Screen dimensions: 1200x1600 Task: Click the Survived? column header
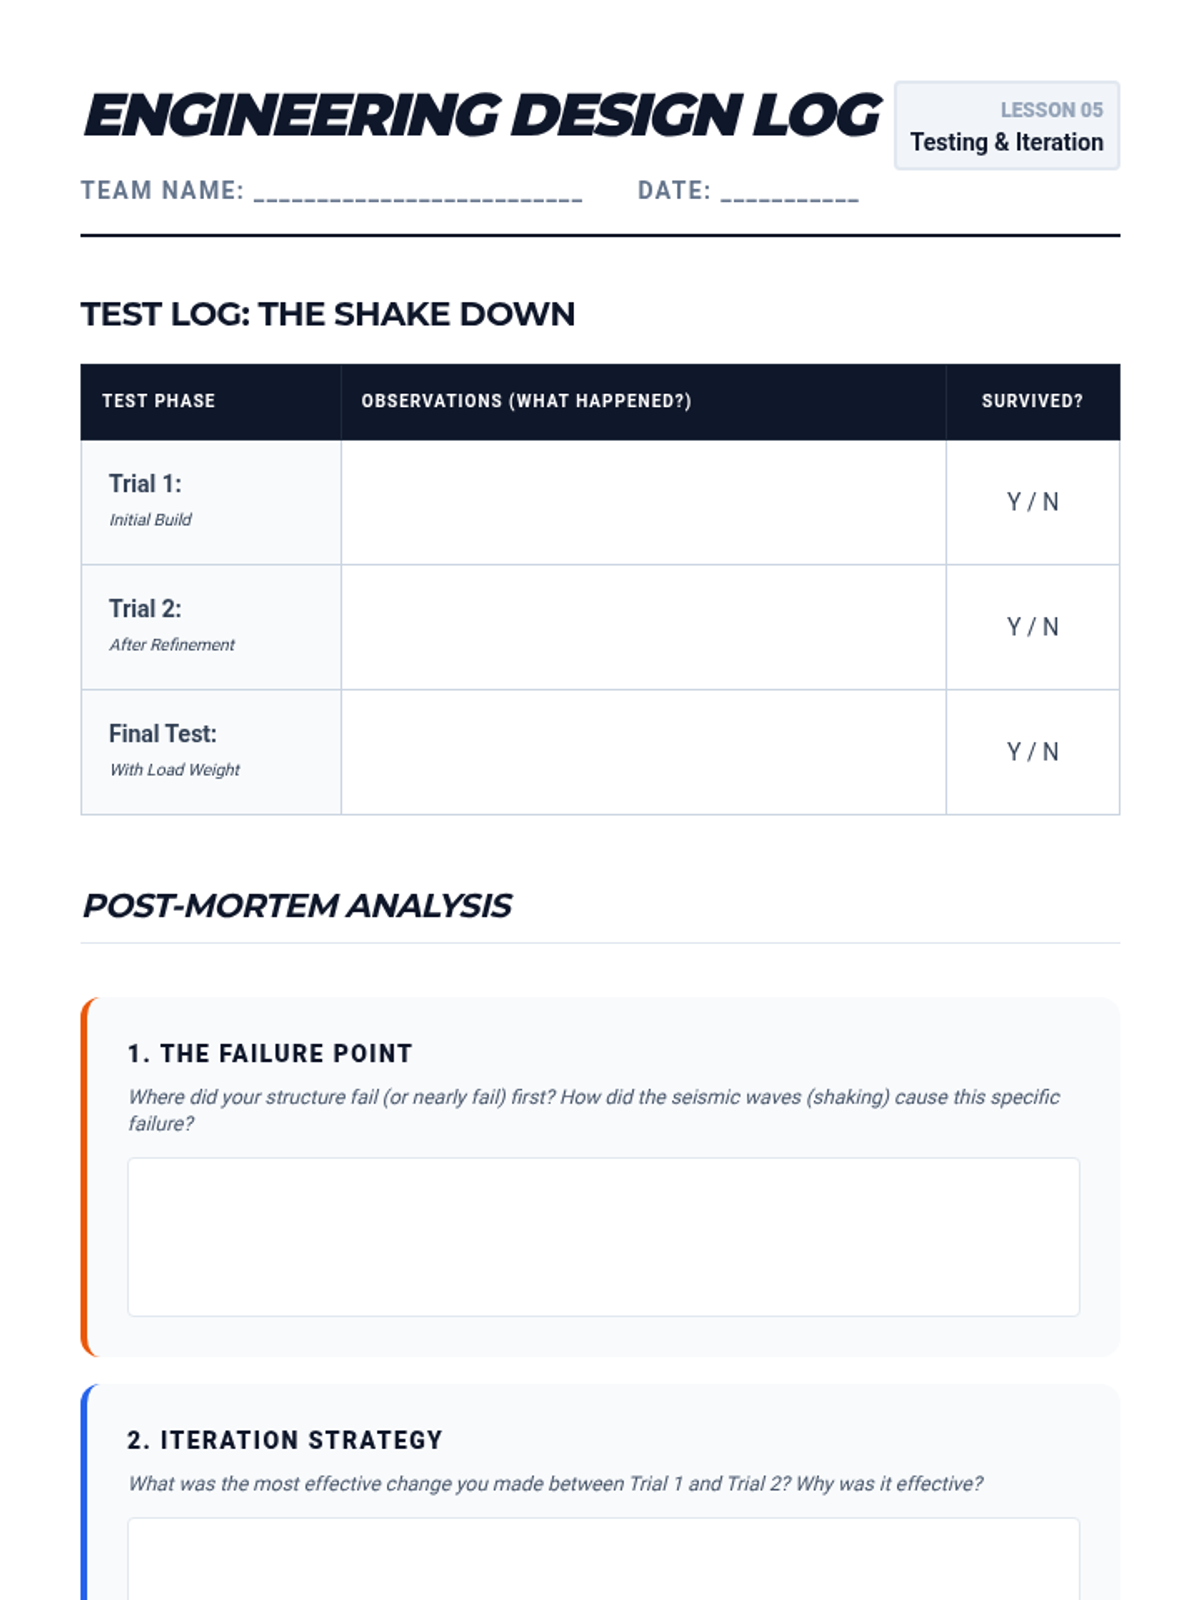click(x=1032, y=401)
